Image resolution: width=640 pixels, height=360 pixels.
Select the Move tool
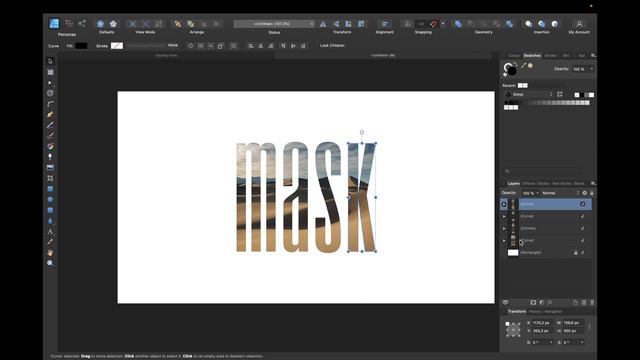point(50,61)
